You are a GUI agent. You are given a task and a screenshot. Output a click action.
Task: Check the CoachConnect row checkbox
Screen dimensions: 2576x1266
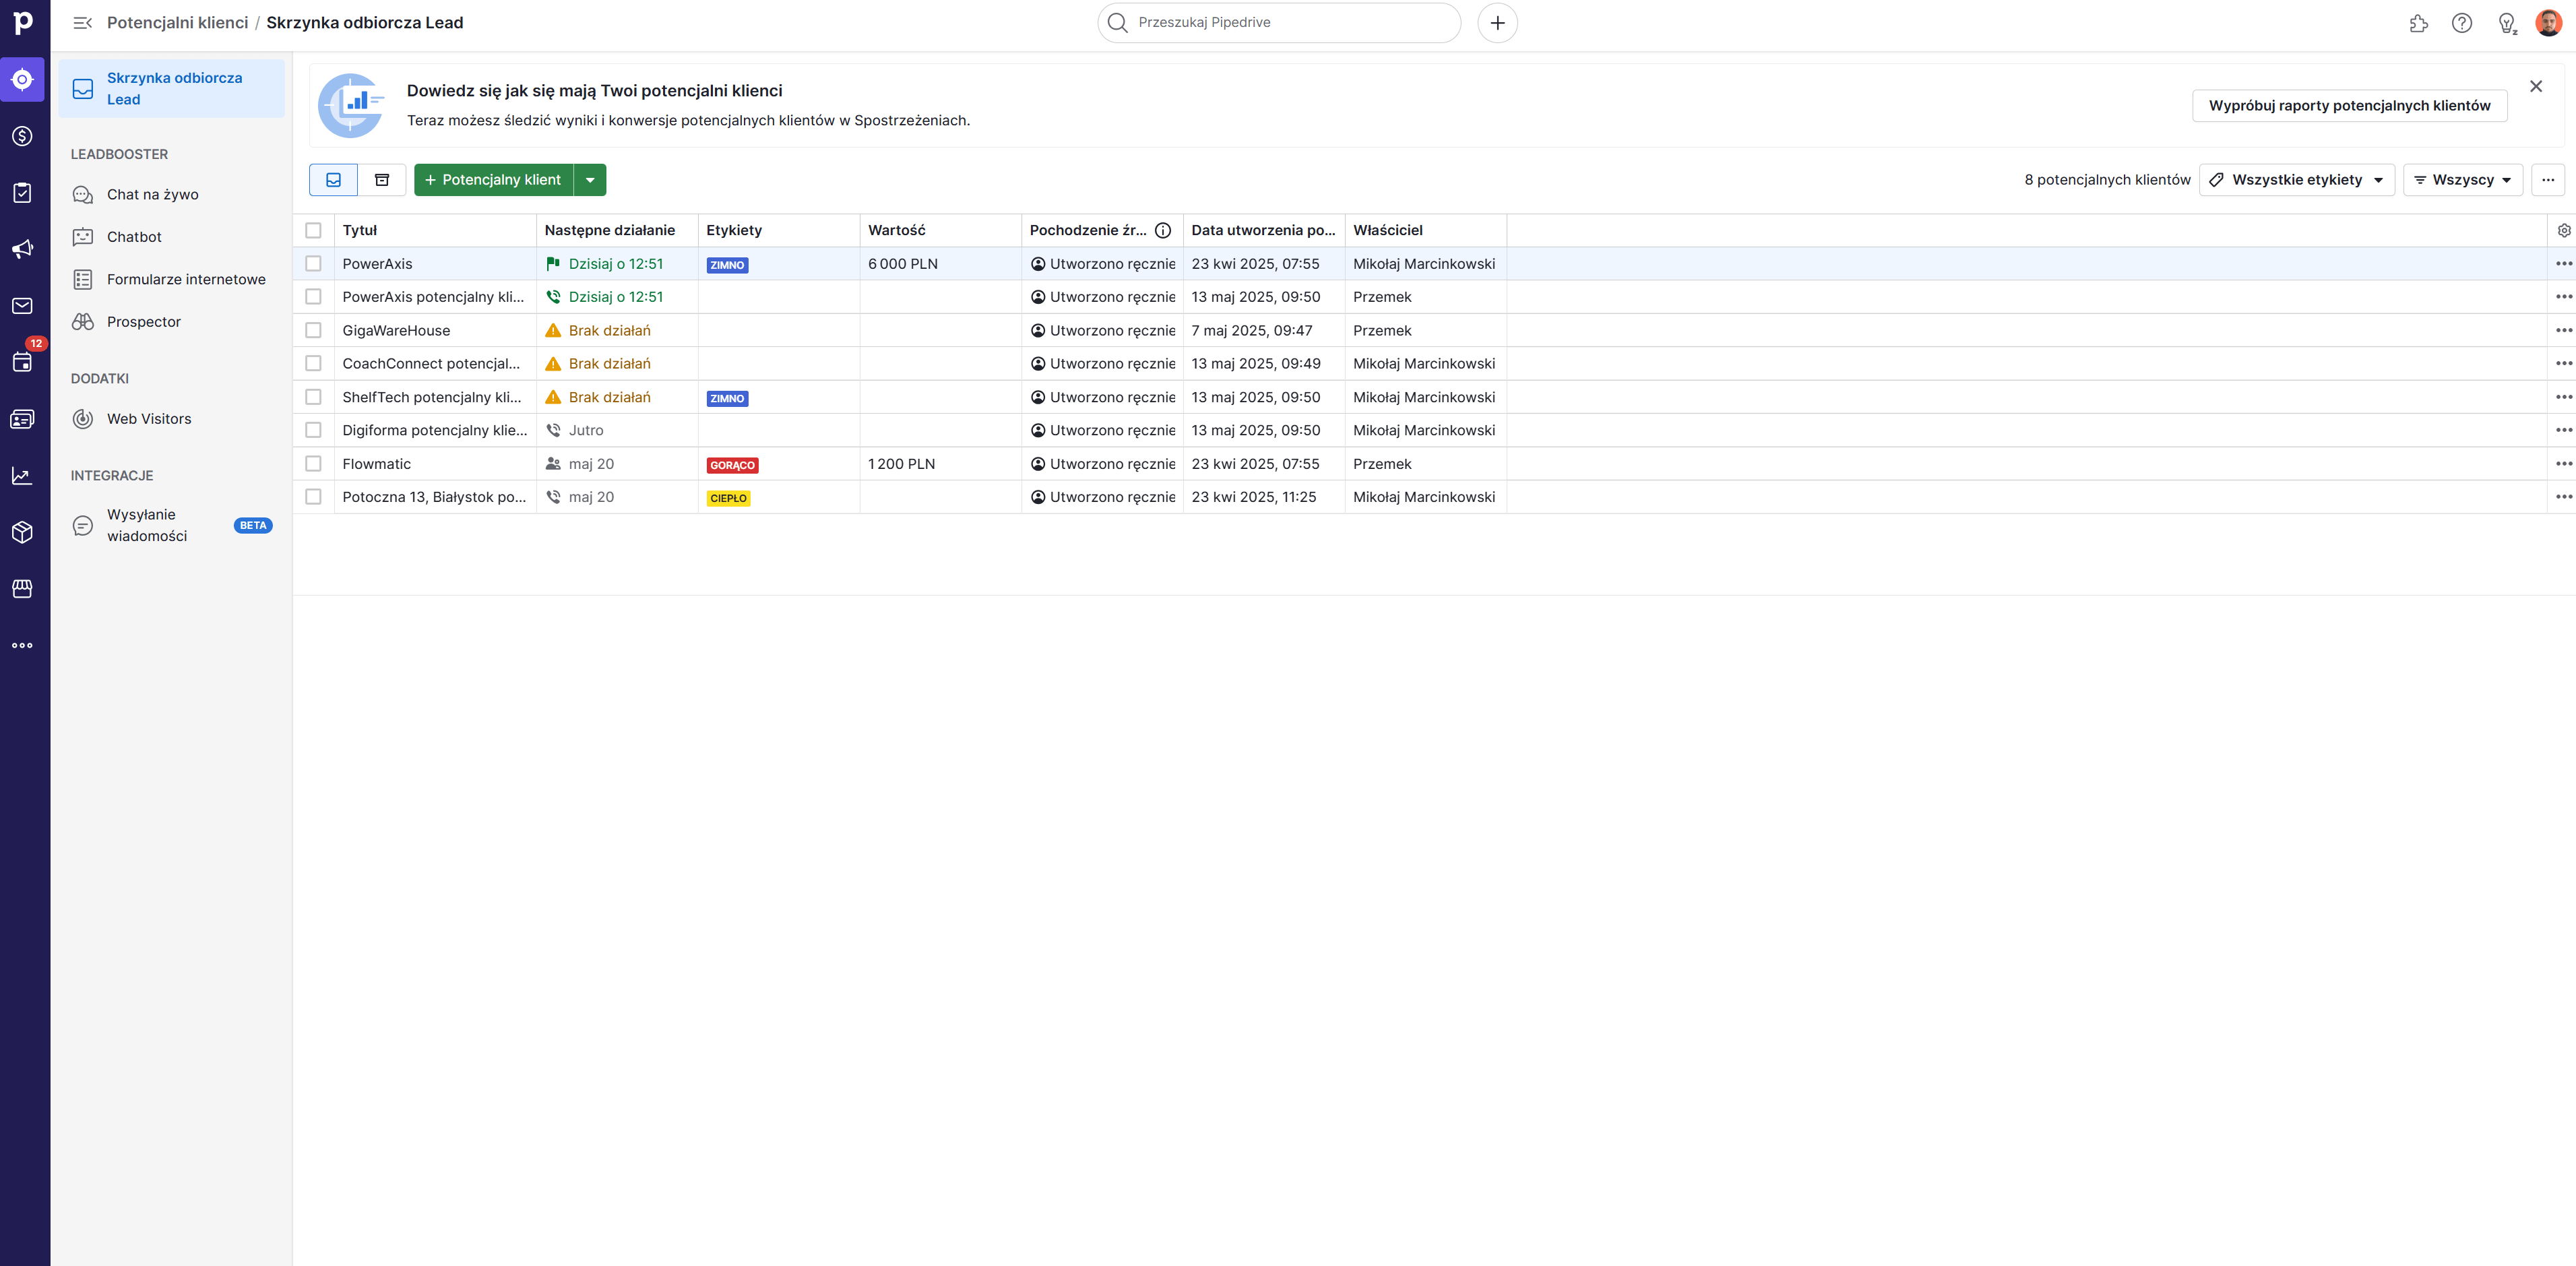coord(313,364)
